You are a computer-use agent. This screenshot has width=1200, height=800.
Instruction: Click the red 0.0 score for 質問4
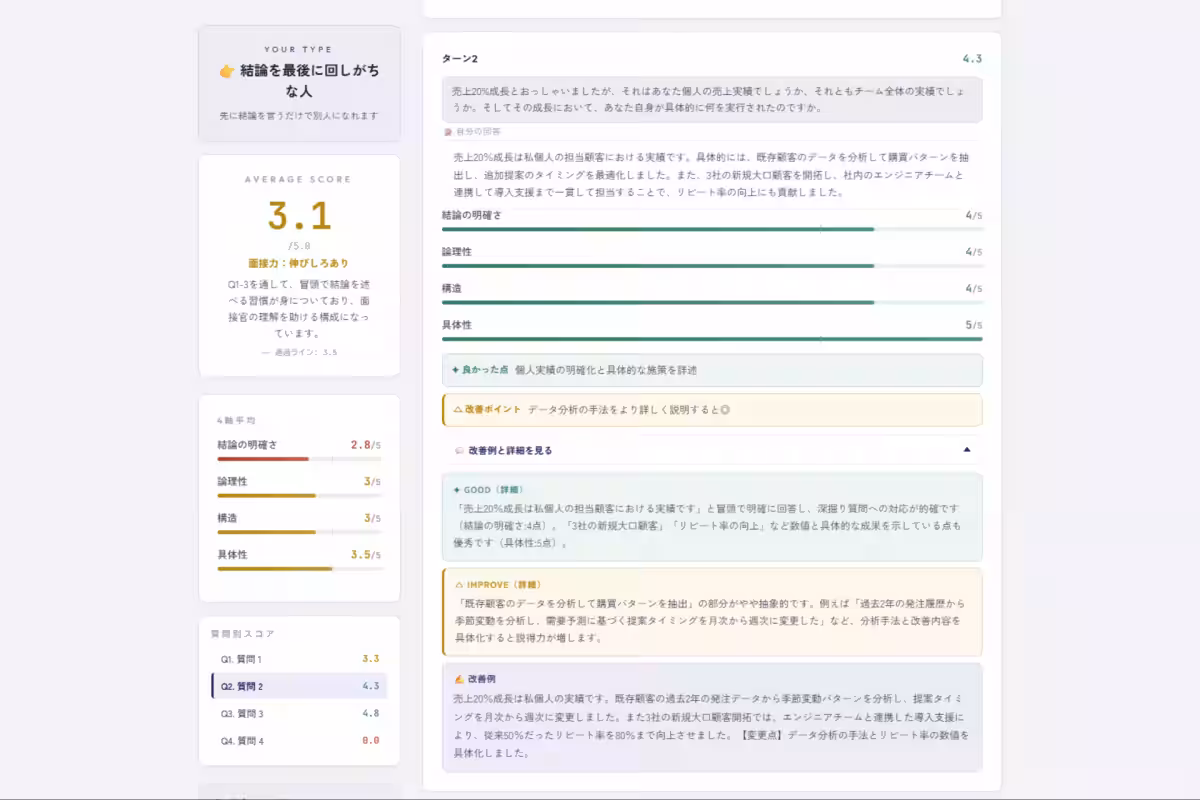pyautogui.click(x=371, y=741)
